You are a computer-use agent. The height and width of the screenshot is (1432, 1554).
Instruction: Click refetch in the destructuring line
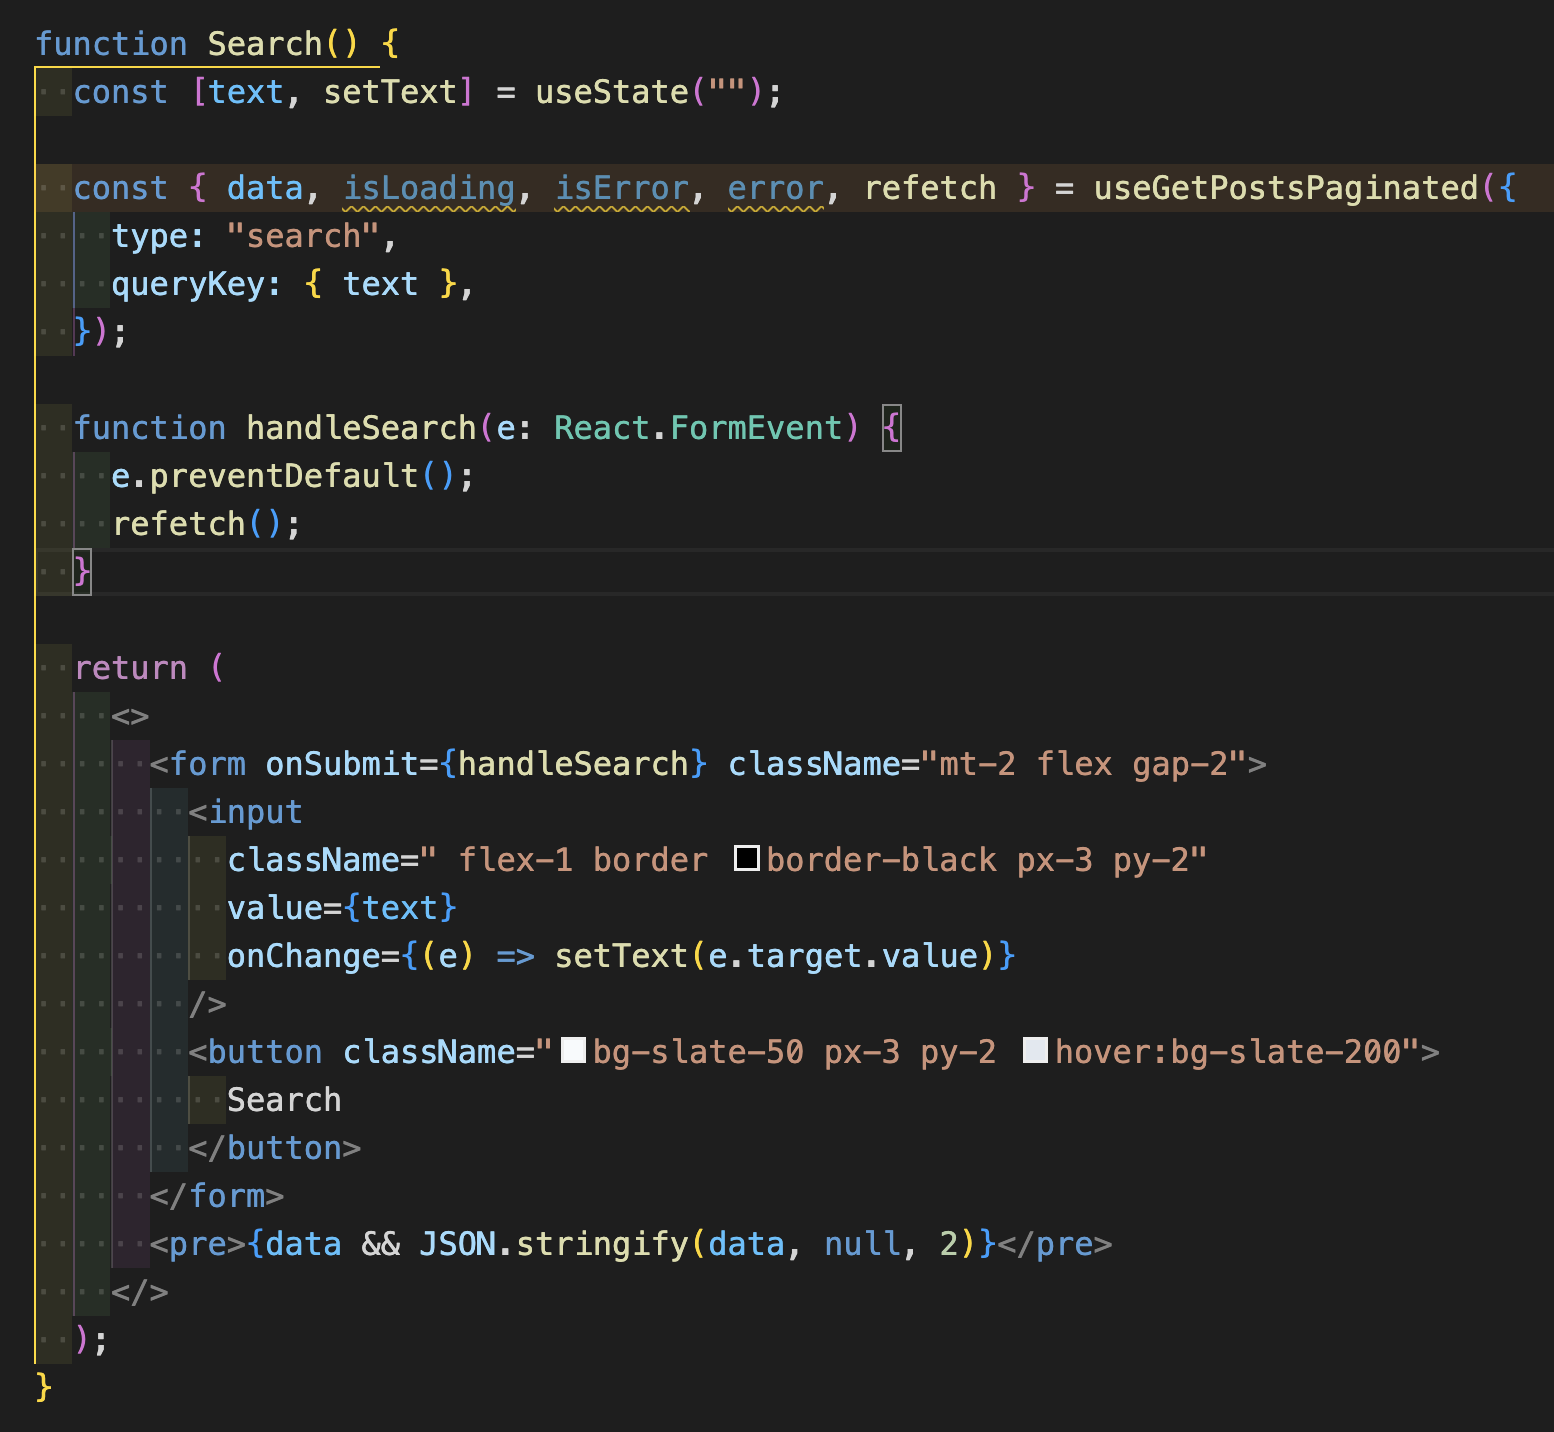(x=930, y=188)
